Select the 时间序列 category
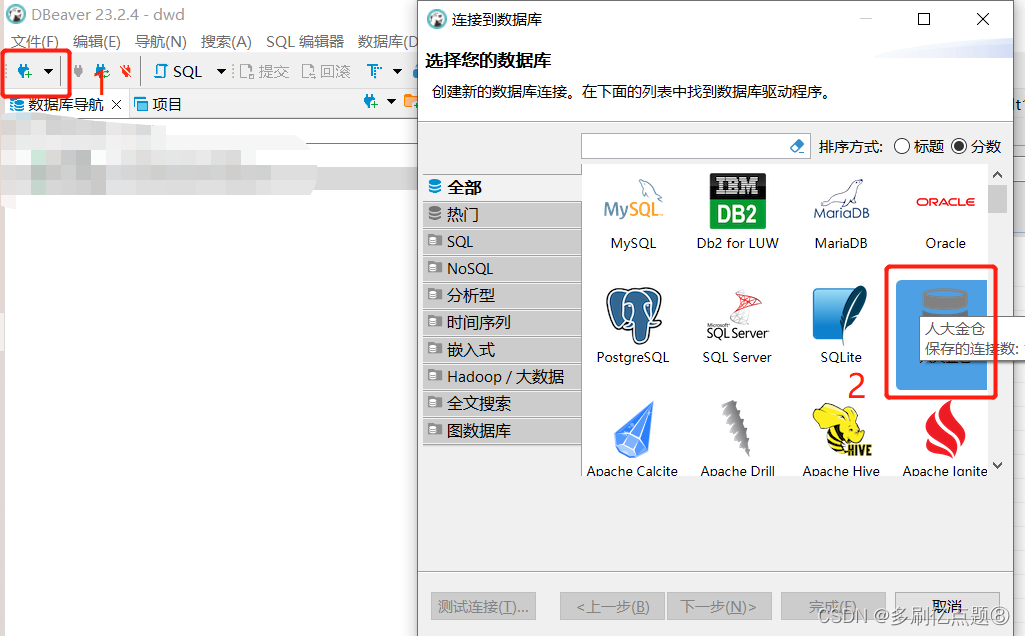This screenshot has height=636, width=1025. pyautogui.click(x=502, y=322)
